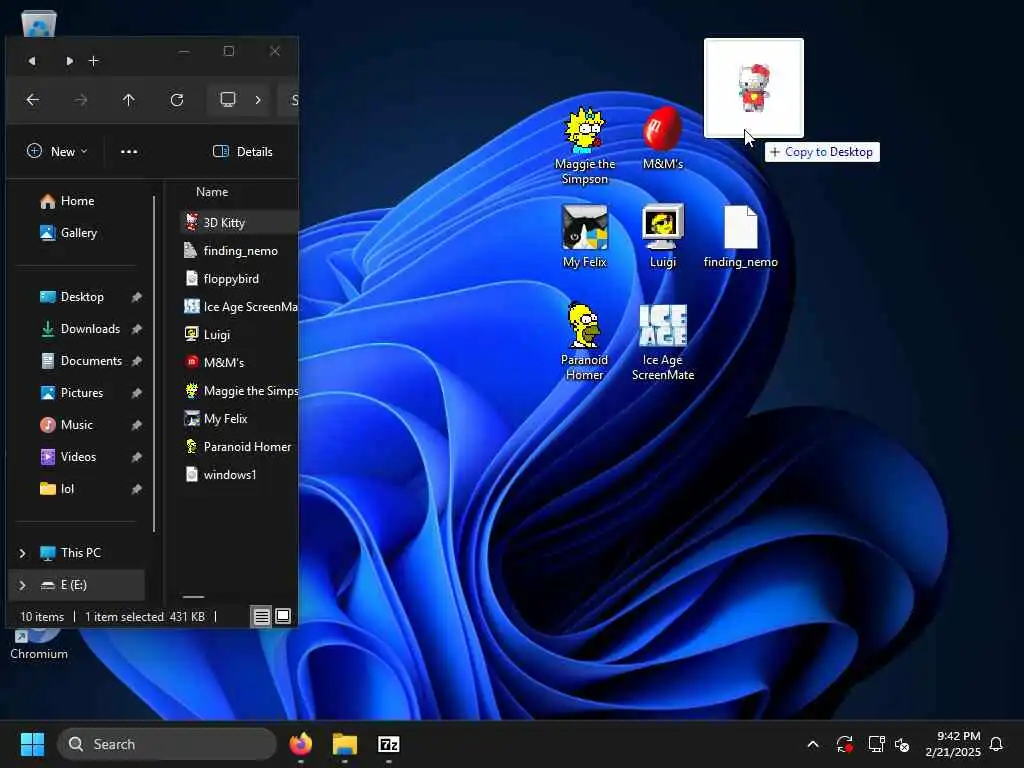Refresh the File Explorer folder
Screen dimensions: 1024x768
pyautogui.click(x=177, y=100)
